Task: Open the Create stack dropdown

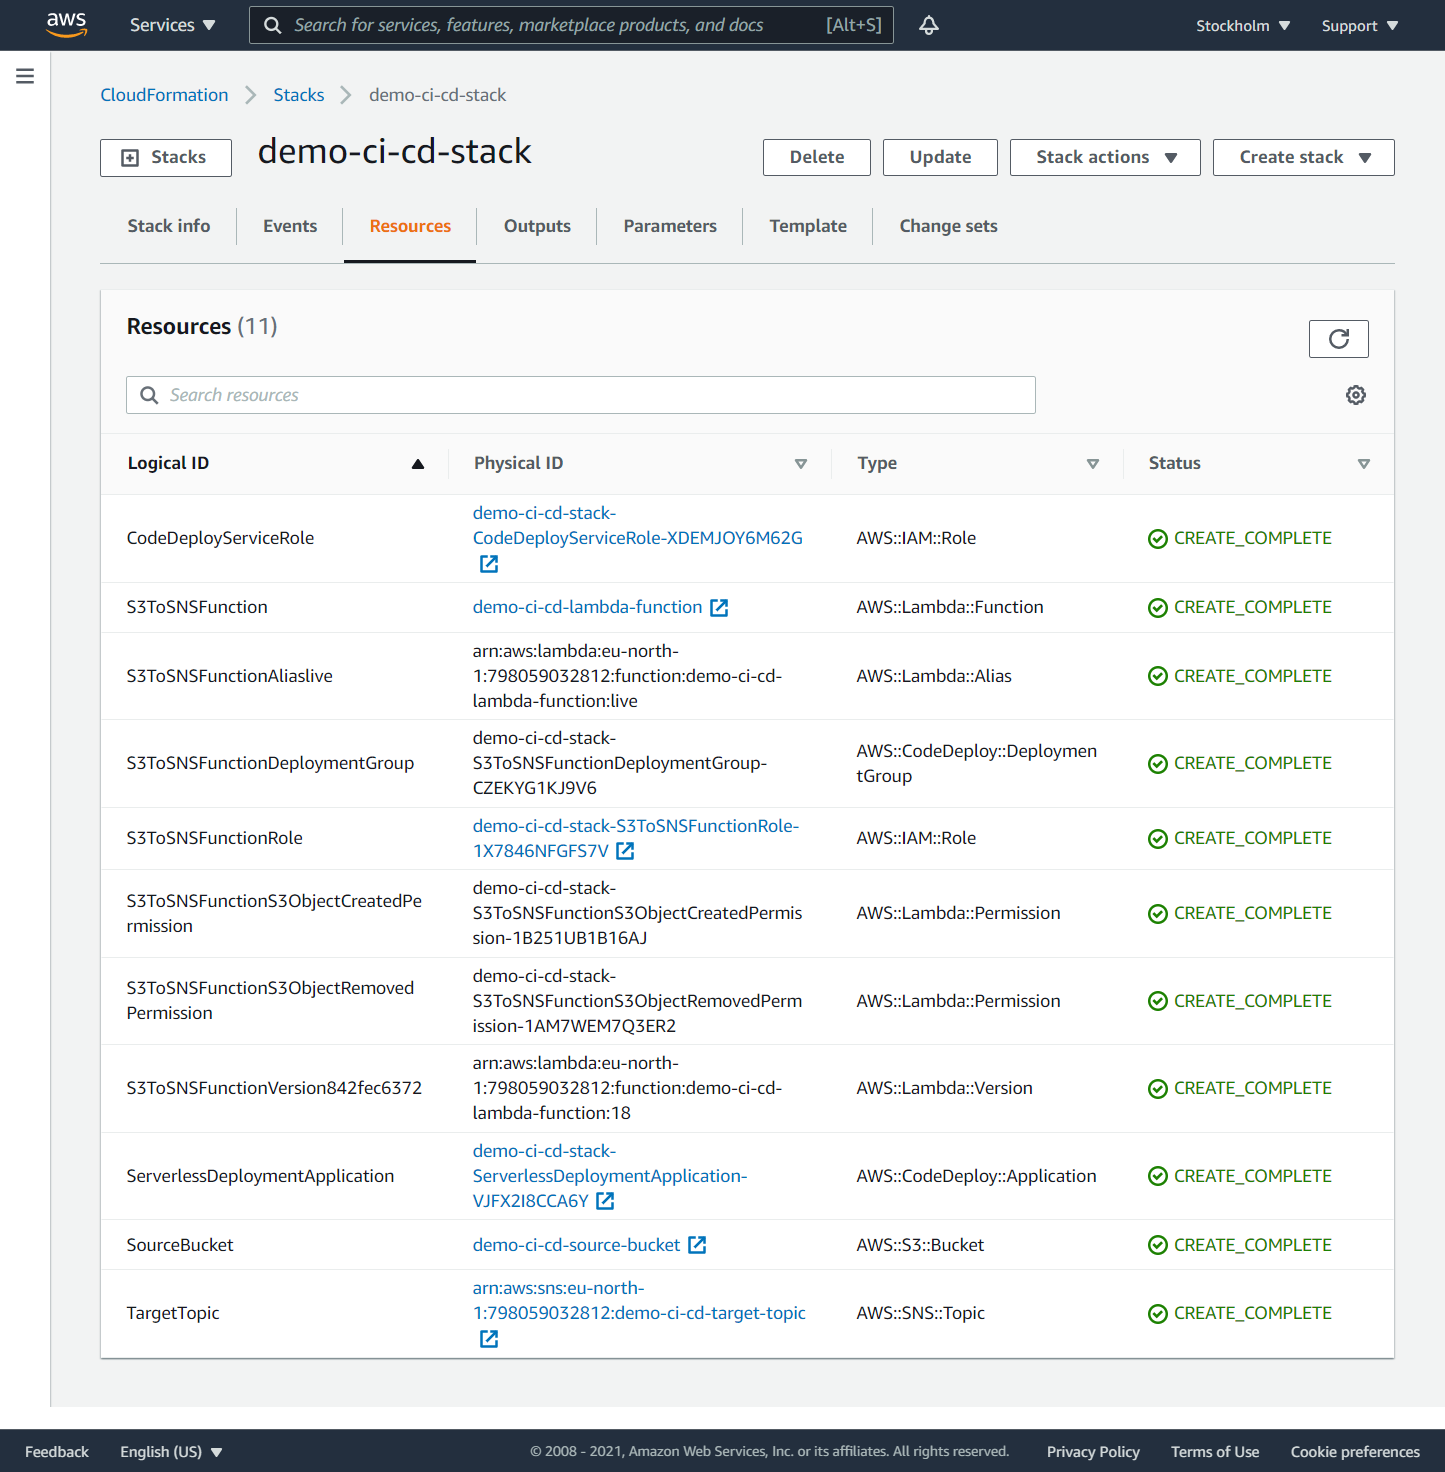Action: pyautogui.click(x=1303, y=157)
